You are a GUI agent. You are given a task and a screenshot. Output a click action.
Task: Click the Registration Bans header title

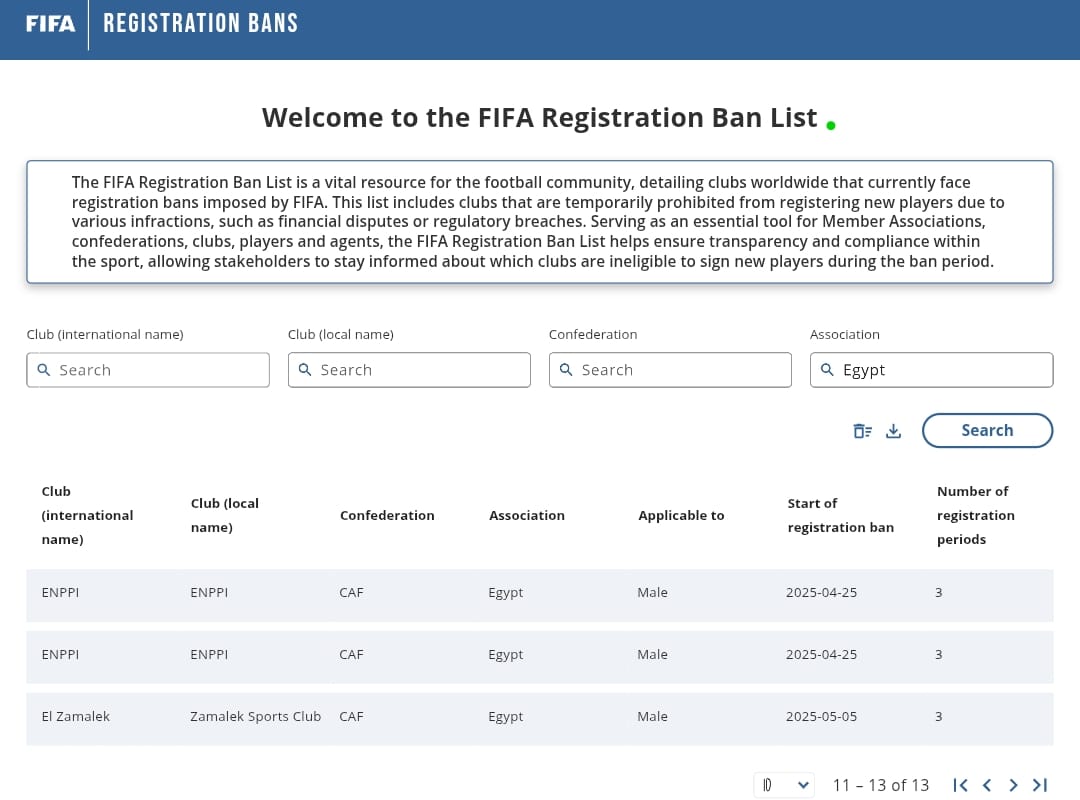(201, 23)
